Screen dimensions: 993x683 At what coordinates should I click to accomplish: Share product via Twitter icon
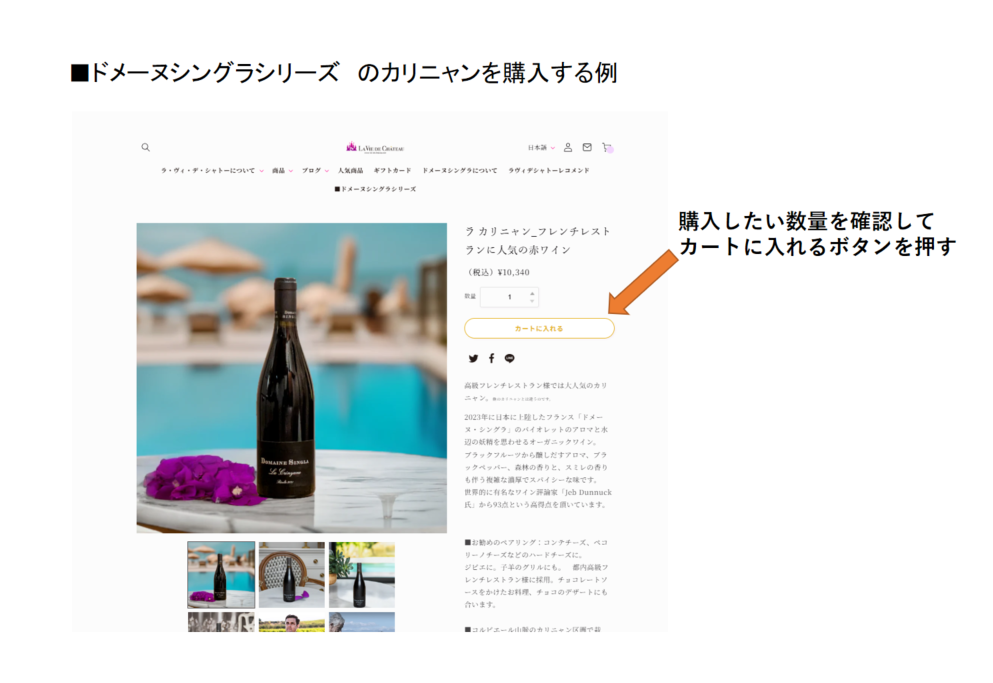(x=473, y=359)
